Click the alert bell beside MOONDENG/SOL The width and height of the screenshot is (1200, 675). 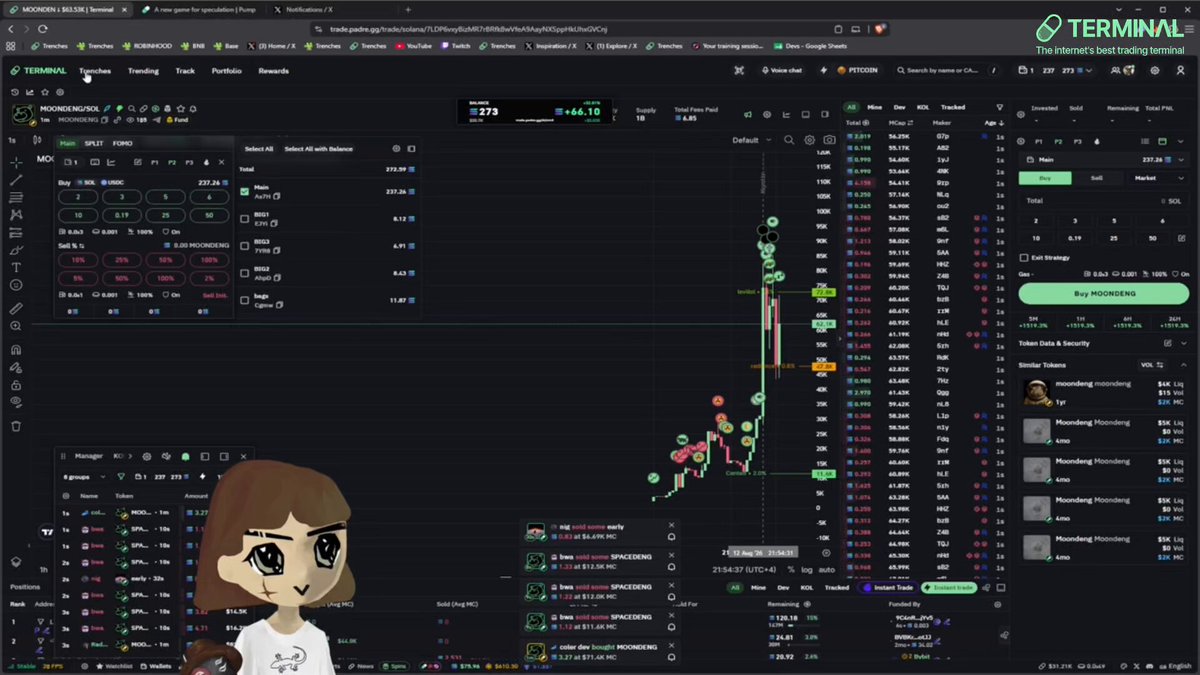click(x=192, y=108)
